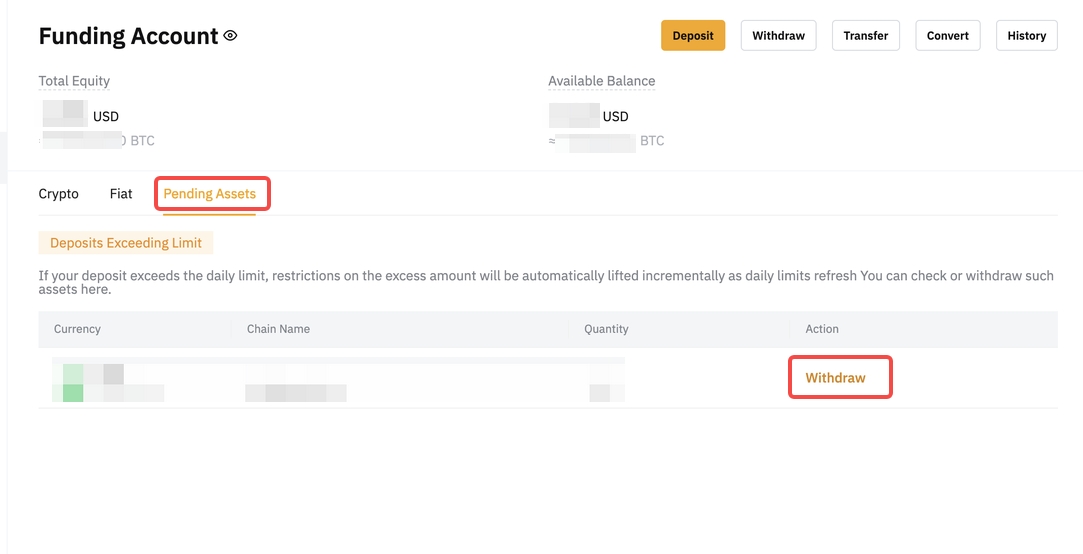1083x554 pixels.
Task: Click the Available Balance label
Action: (x=601, y=81)
